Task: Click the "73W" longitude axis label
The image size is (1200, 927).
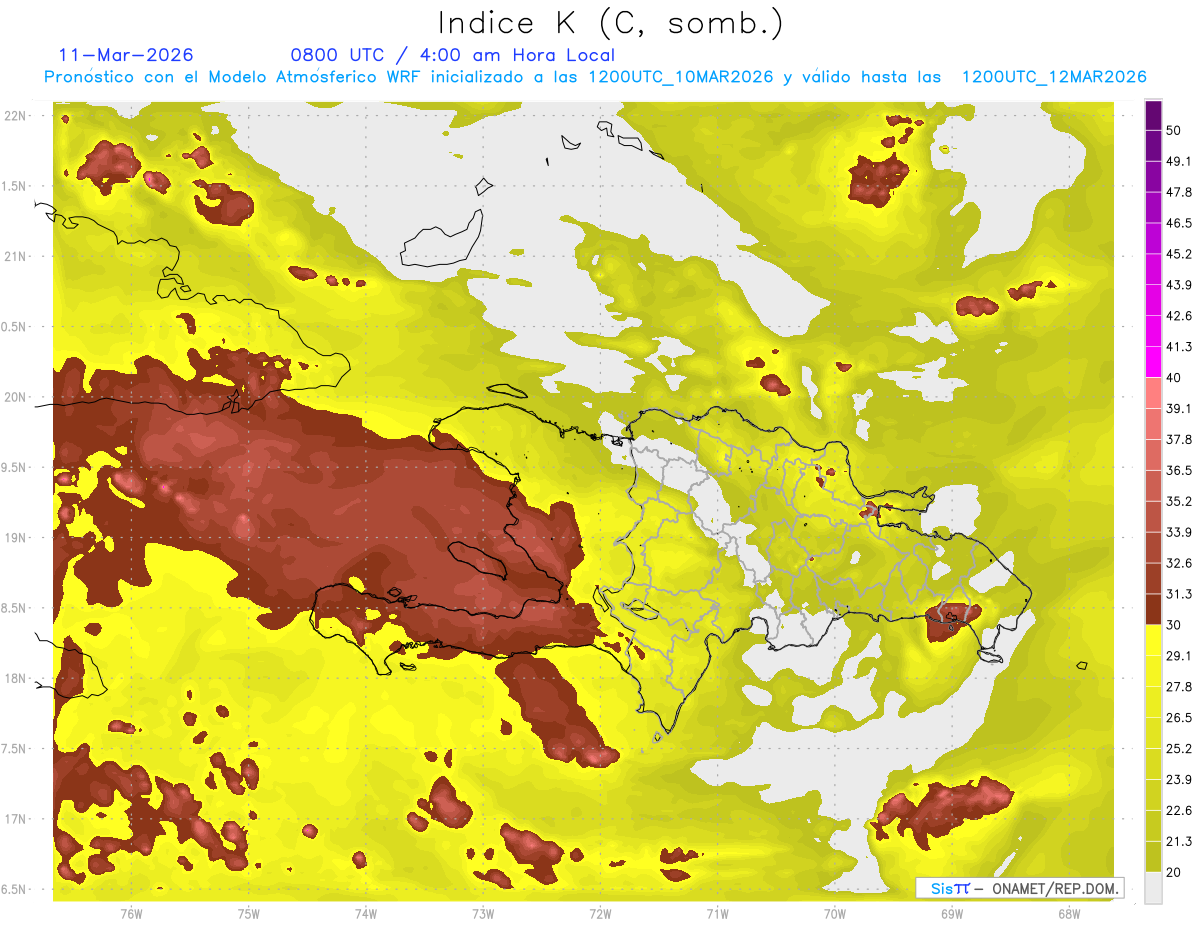Action: point(483,915)
